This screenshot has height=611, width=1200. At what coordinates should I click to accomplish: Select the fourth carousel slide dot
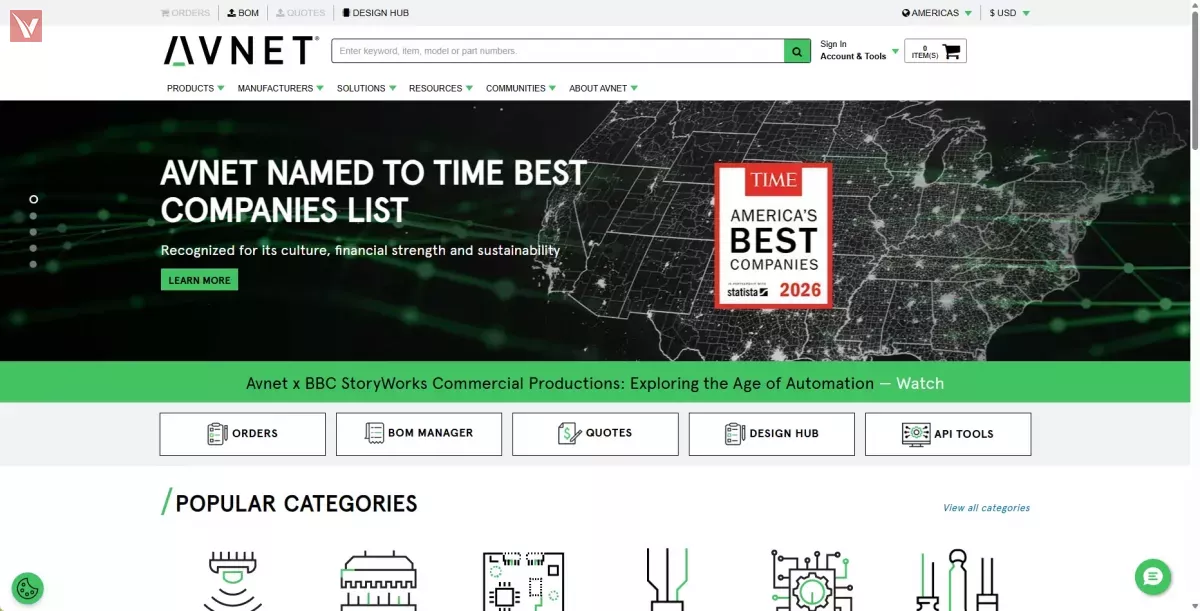(x=33, y=248)
